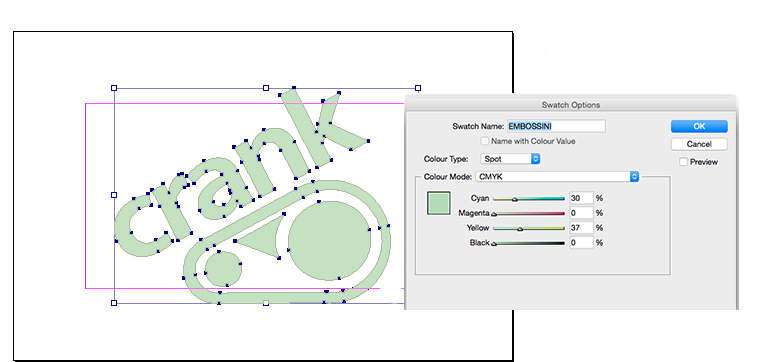This screenshot has height=362, width=774.
Task: Expand the Colour Mode CMYK dropdown
Action: coord(557,177)
